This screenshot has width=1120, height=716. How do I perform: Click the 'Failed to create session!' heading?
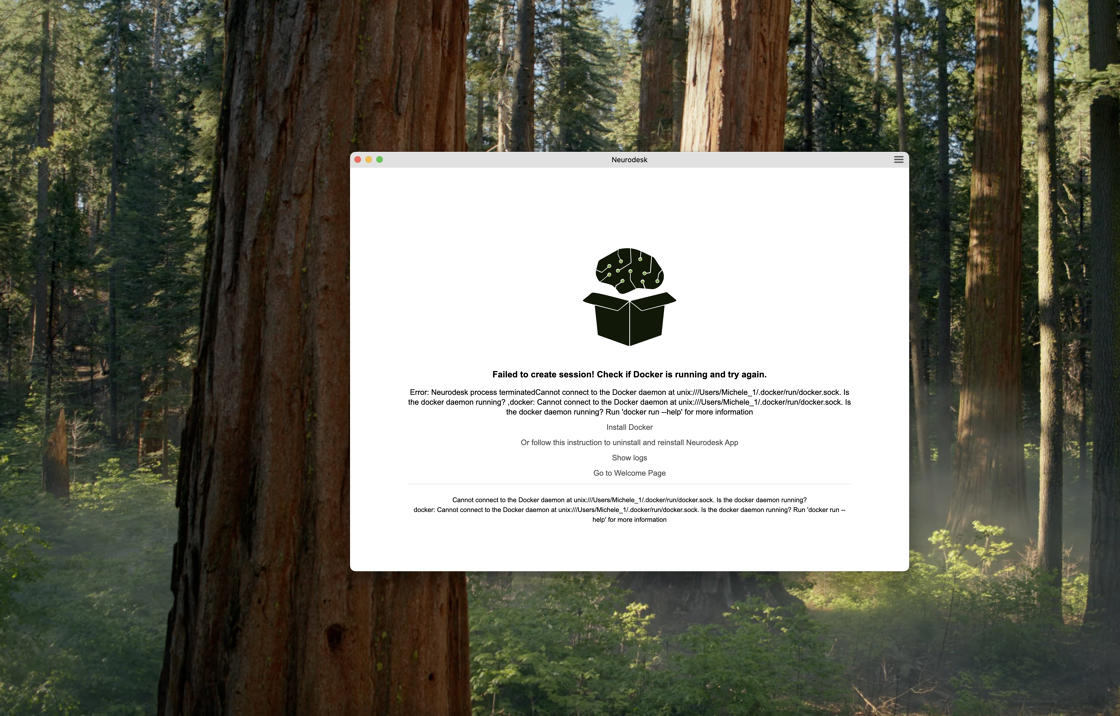click(x=629, y=374)
